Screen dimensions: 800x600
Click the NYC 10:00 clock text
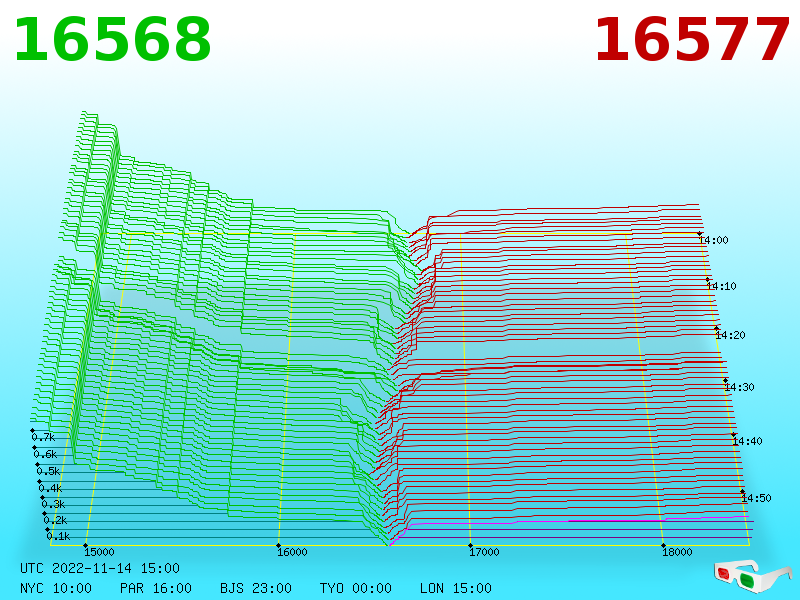(56, 588)
